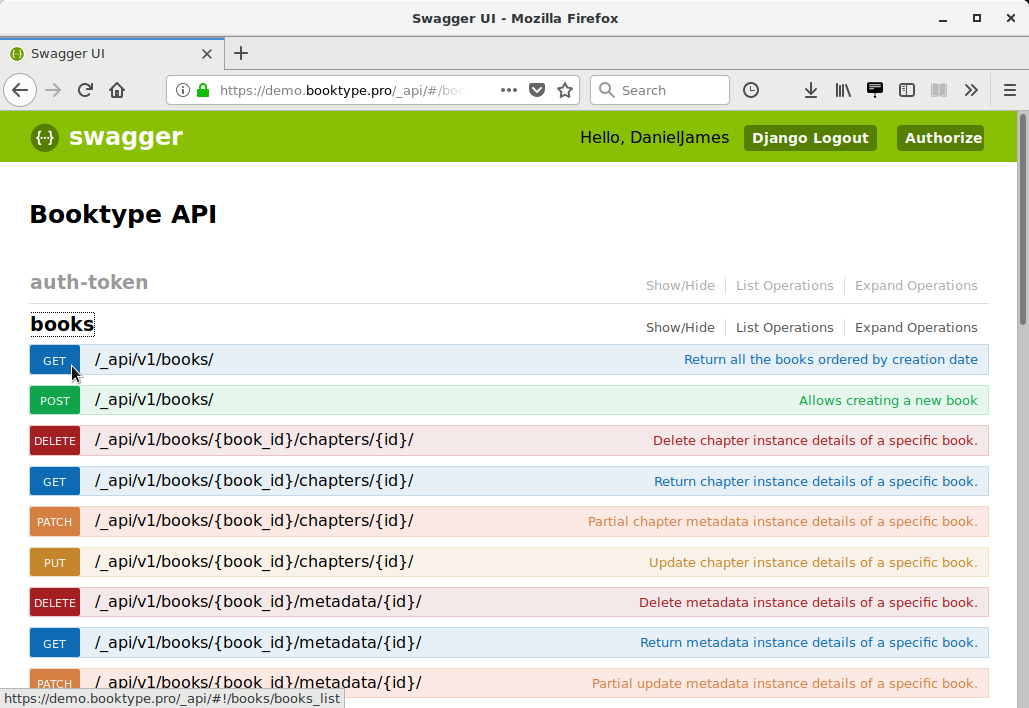
Task: Click the swagger title link
Action: [125, 136]
